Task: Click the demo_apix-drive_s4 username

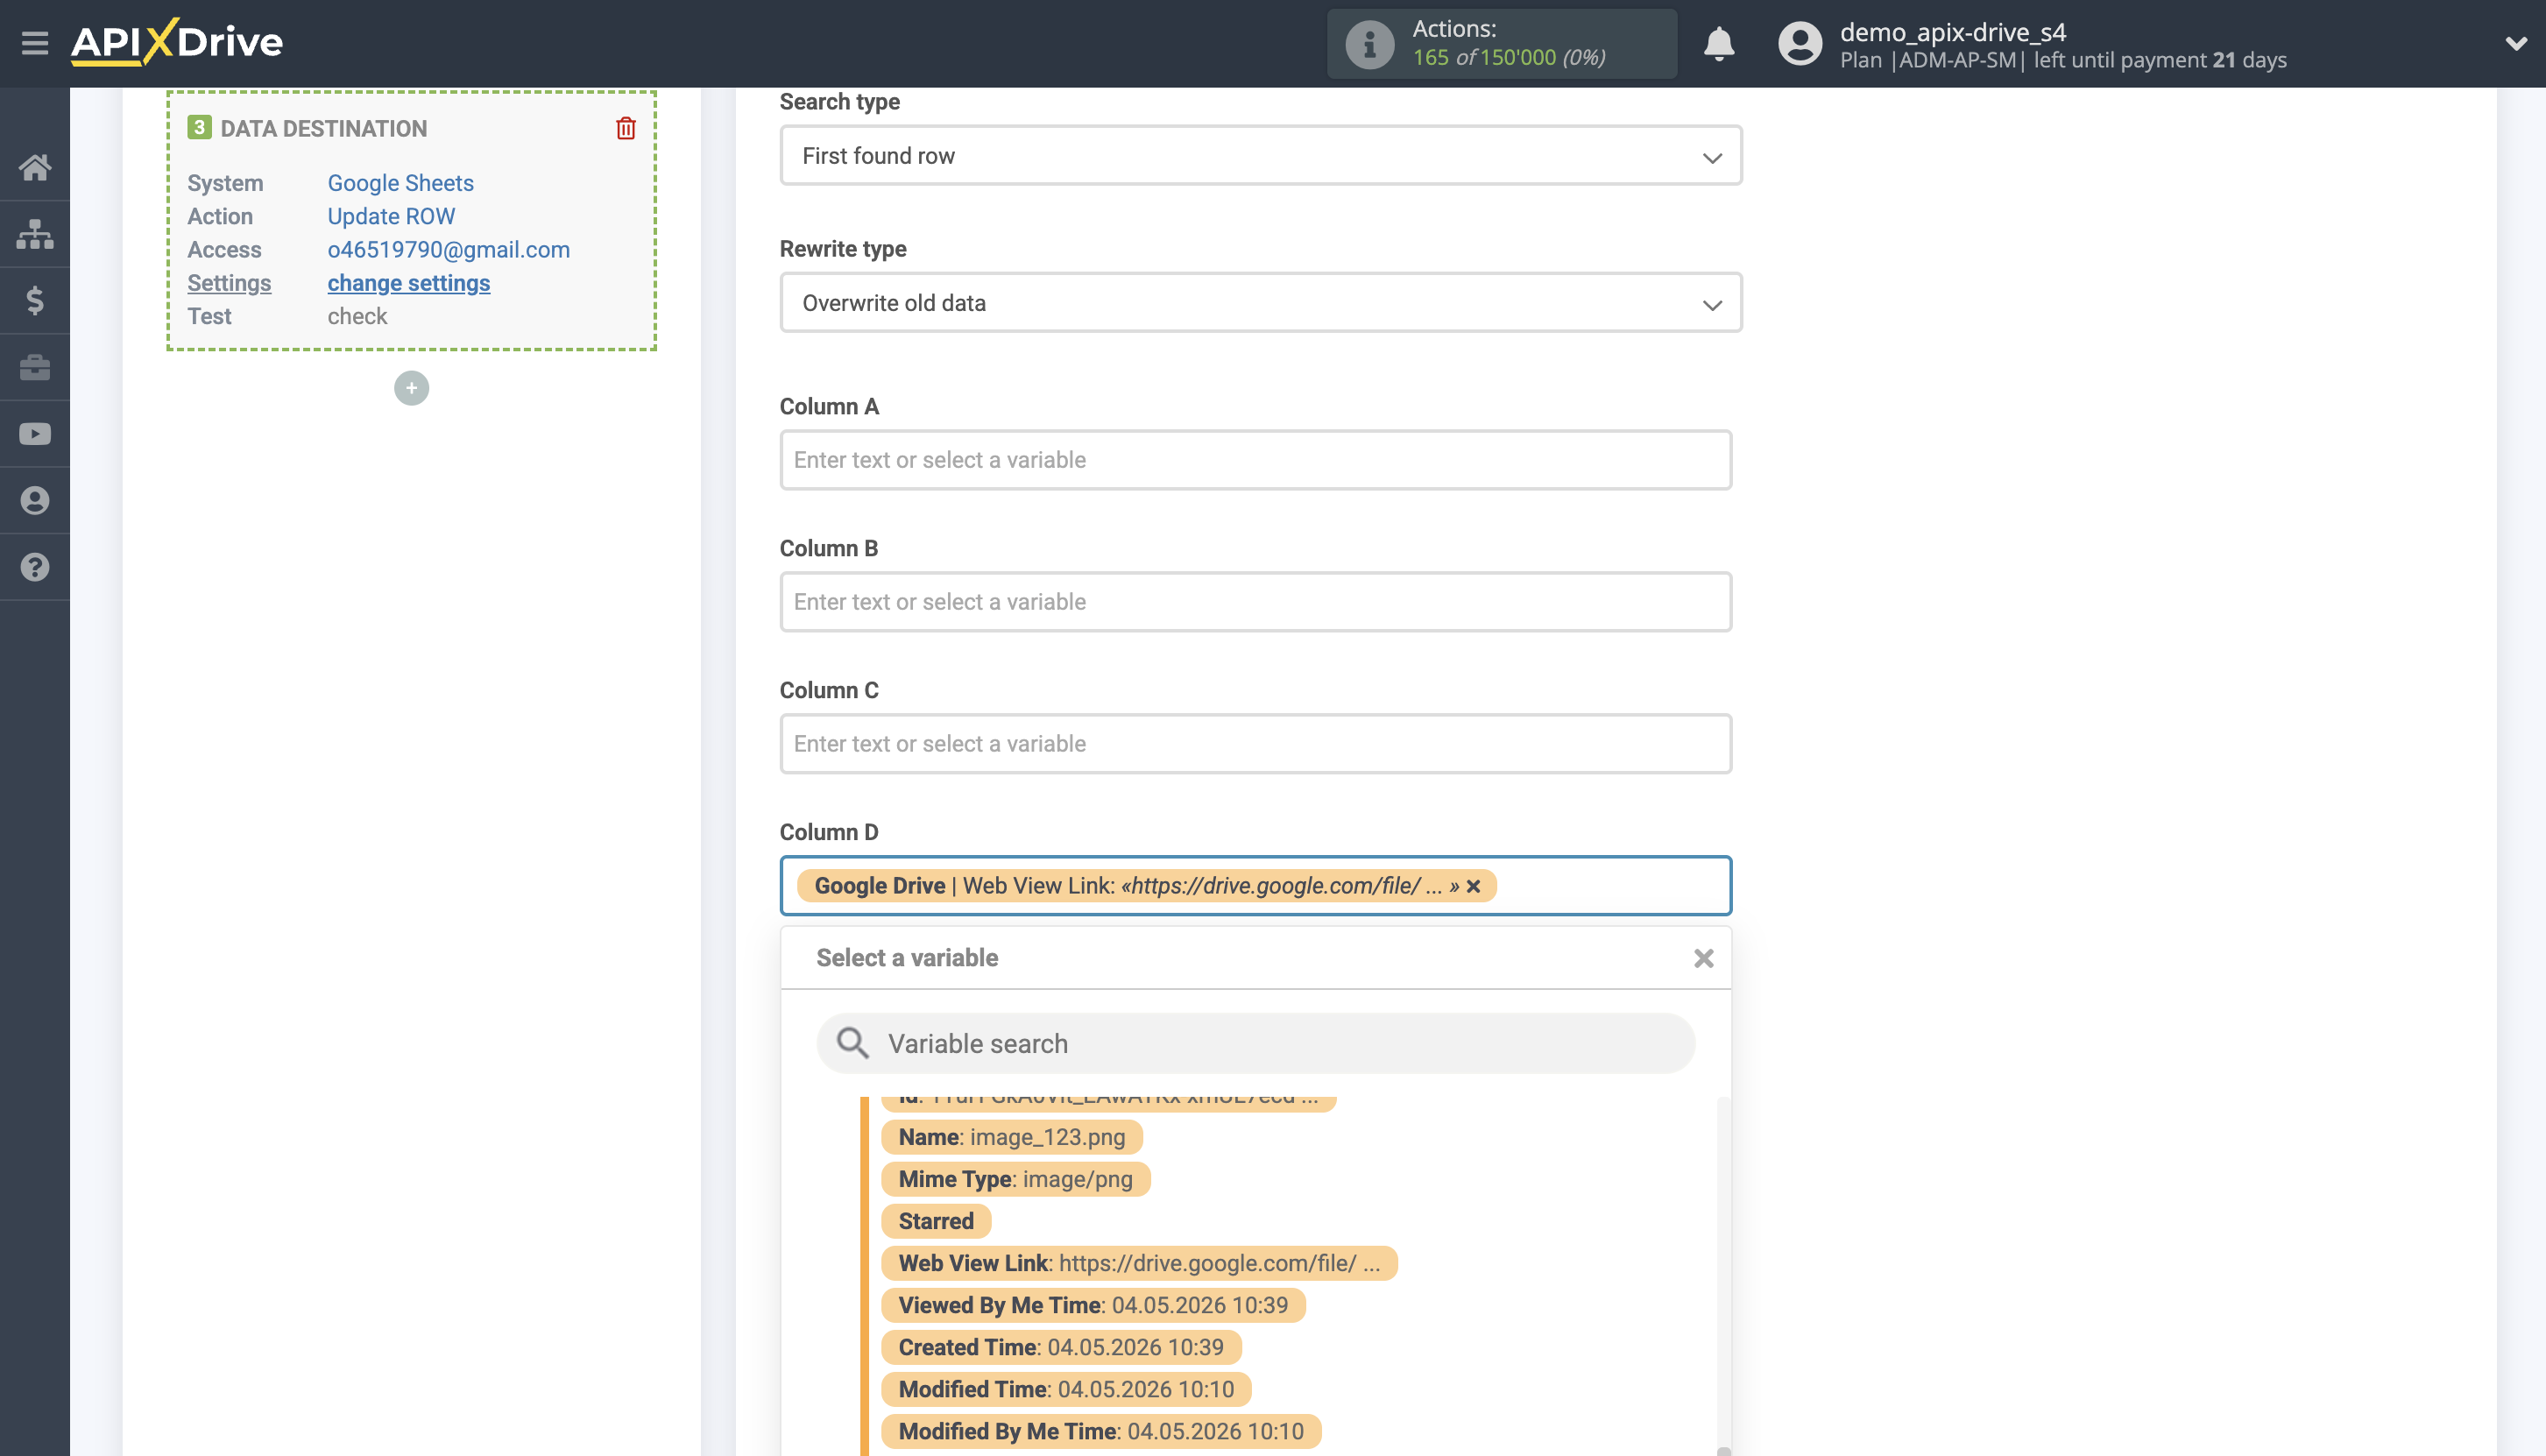Action: coord(1952,32)
